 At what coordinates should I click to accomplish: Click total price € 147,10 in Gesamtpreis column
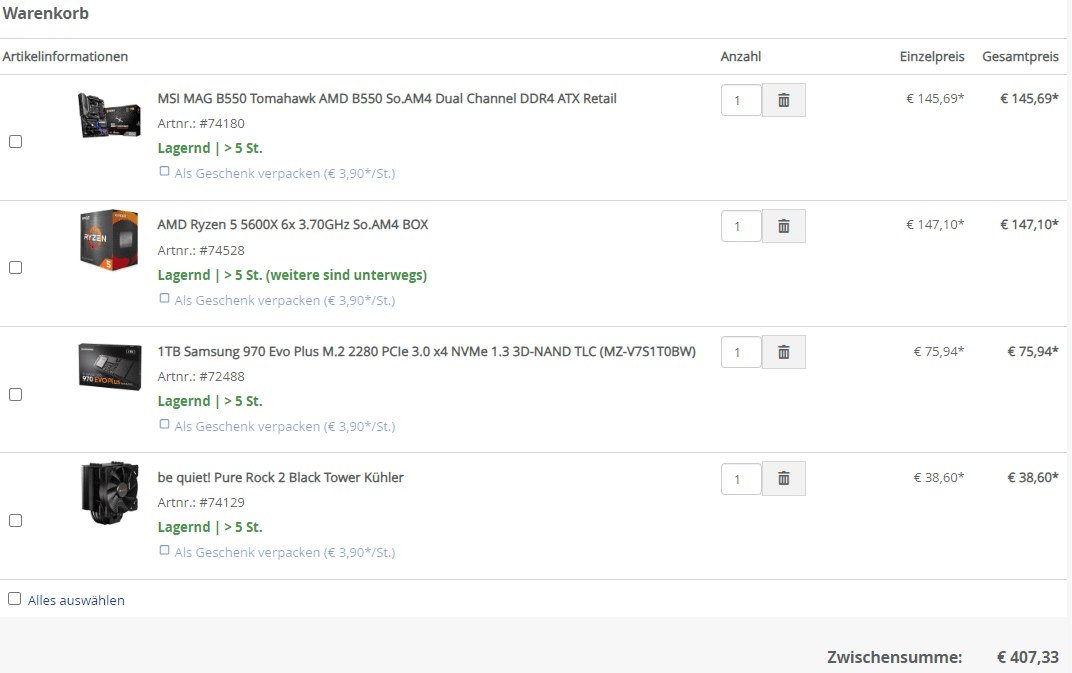click(x=1029, y=224)
